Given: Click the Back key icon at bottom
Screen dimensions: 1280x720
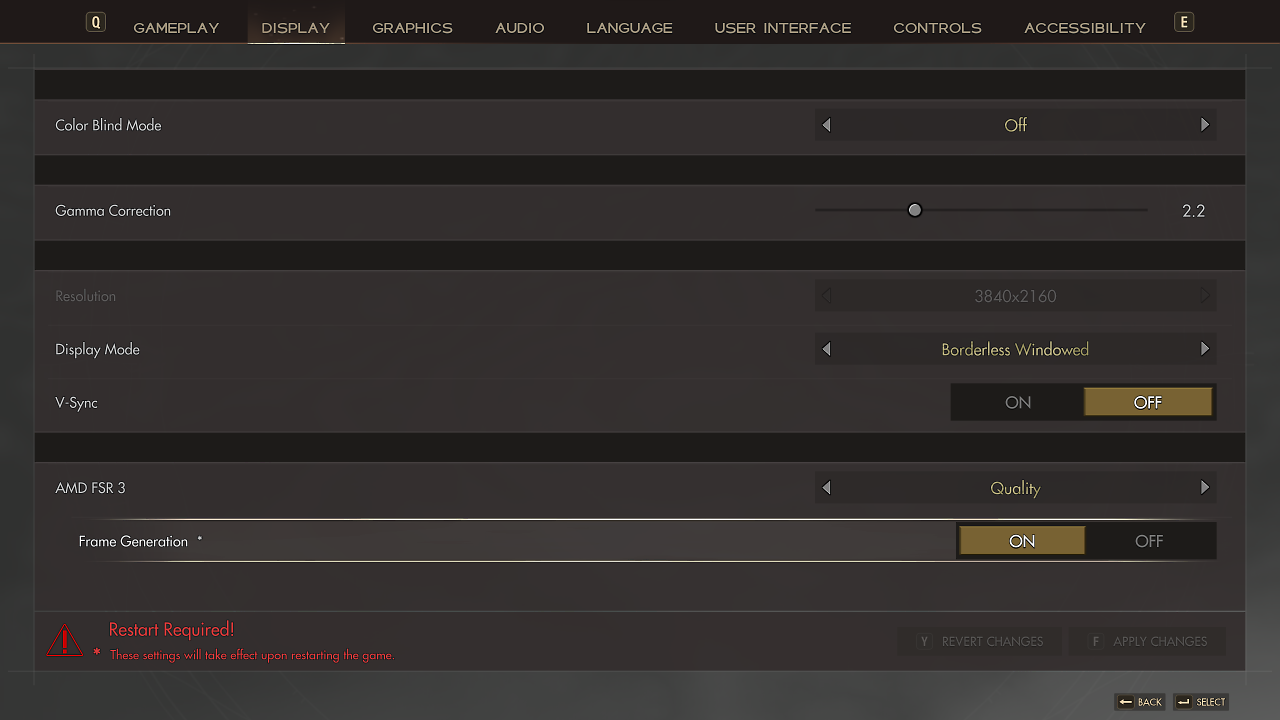Looking at the screenshot, I should [x=1125, y=702].
